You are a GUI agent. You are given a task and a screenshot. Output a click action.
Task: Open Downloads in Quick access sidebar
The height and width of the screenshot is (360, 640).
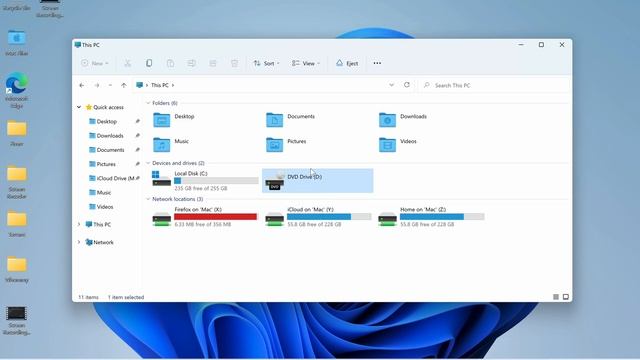coord(109,136)
